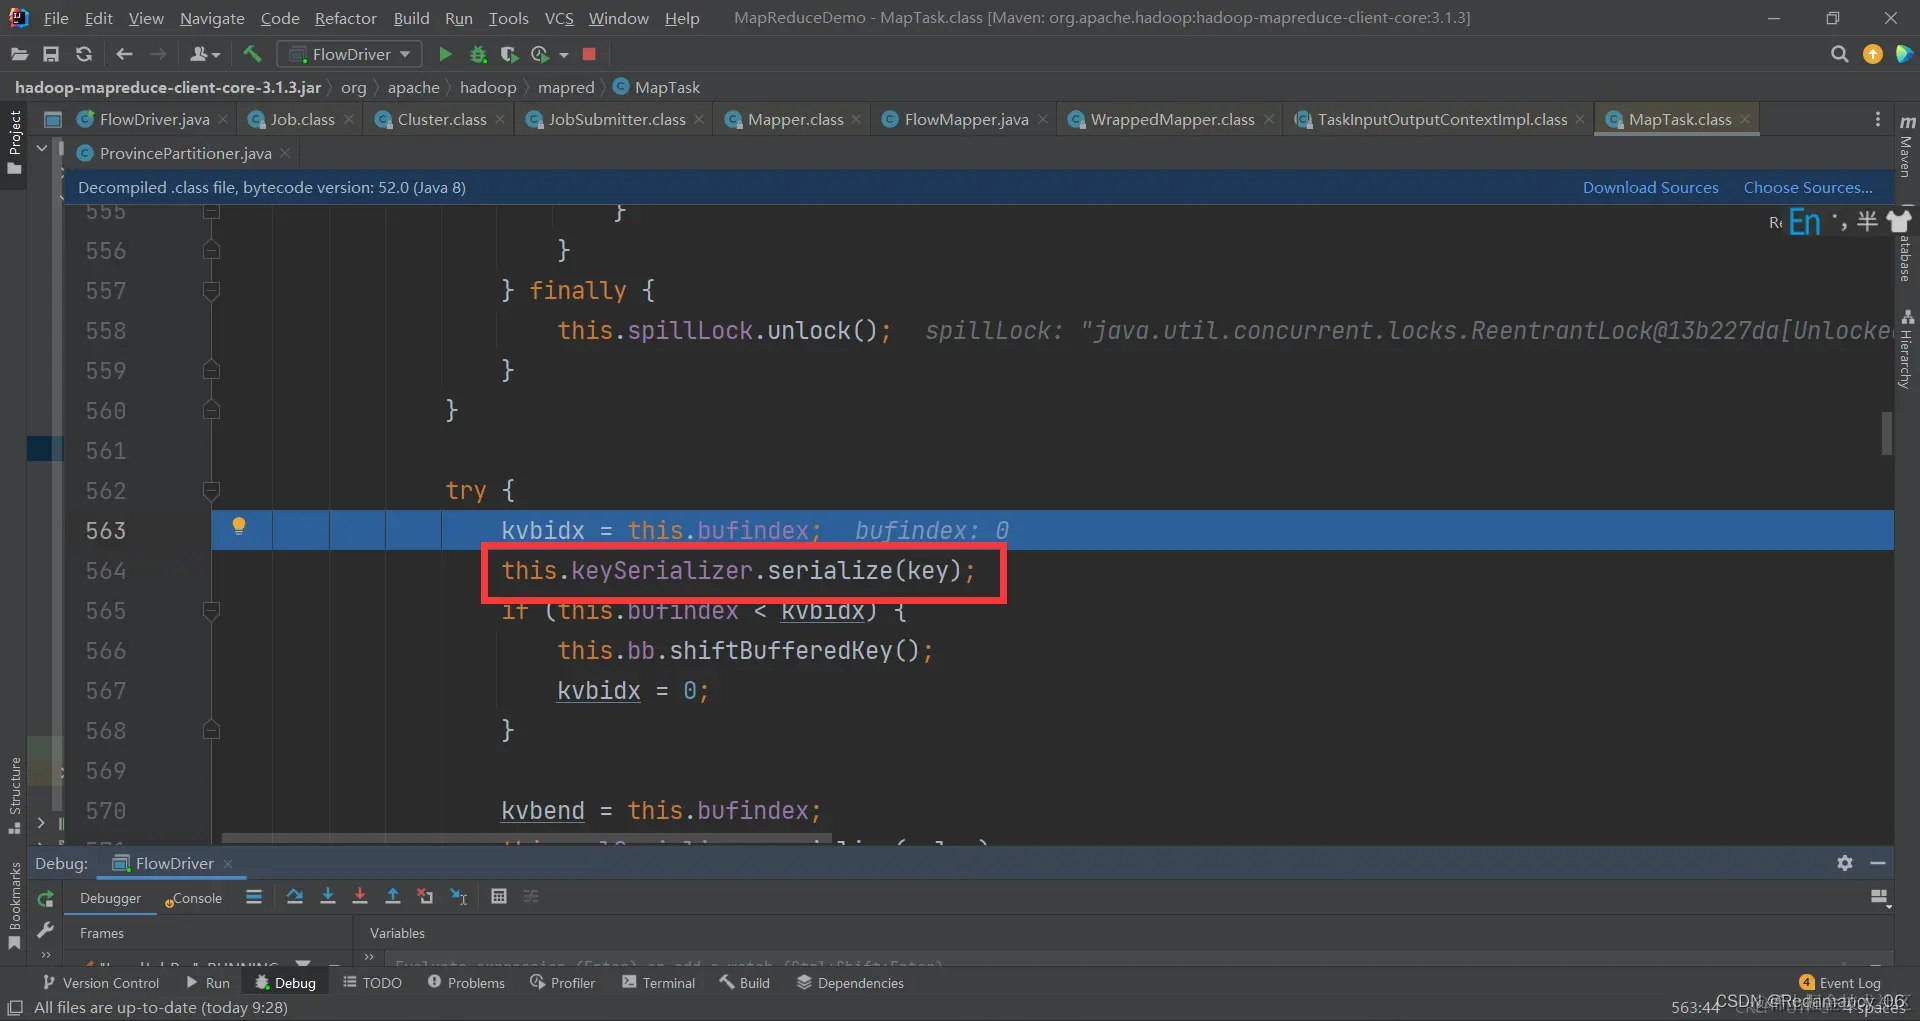Click the Force Step Into red arrow
Screen dimensions: 1920x1021
point(360,896)
